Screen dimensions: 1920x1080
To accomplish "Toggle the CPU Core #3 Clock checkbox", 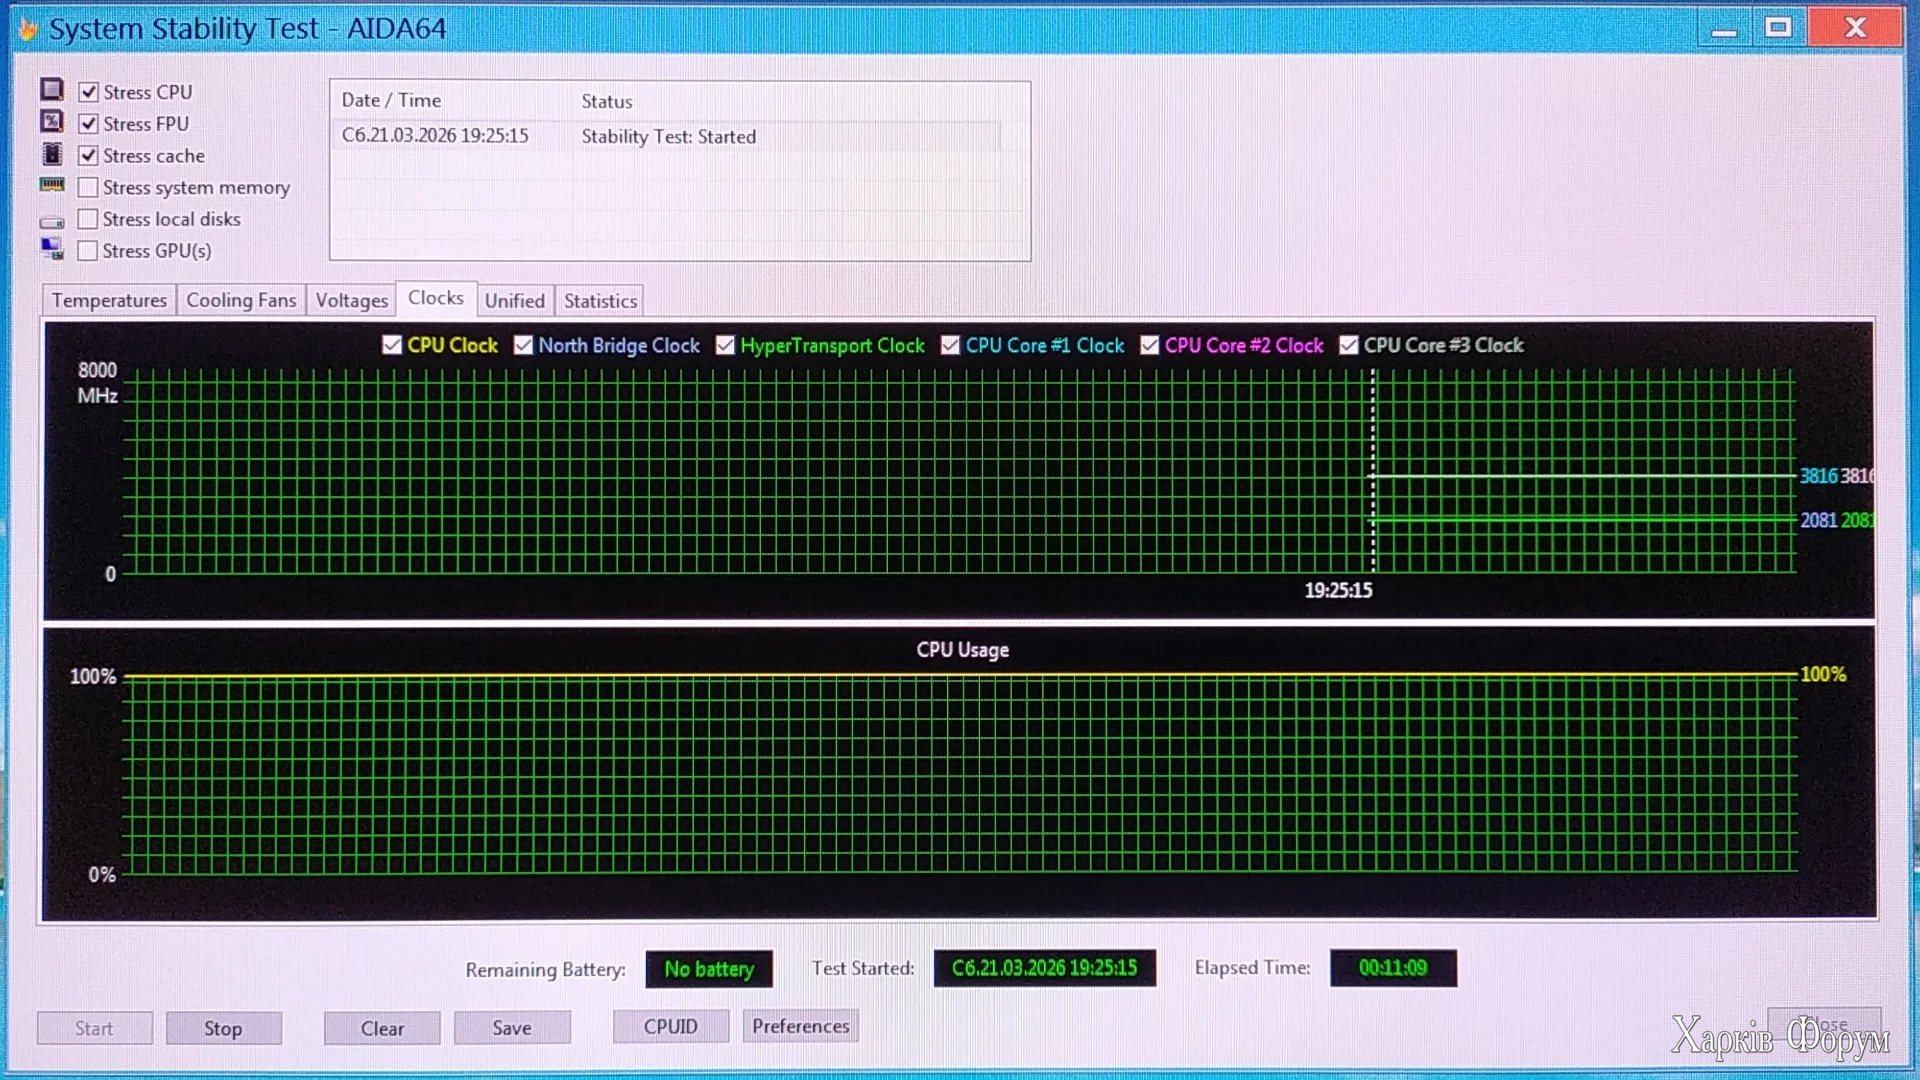I will 1348,345.
